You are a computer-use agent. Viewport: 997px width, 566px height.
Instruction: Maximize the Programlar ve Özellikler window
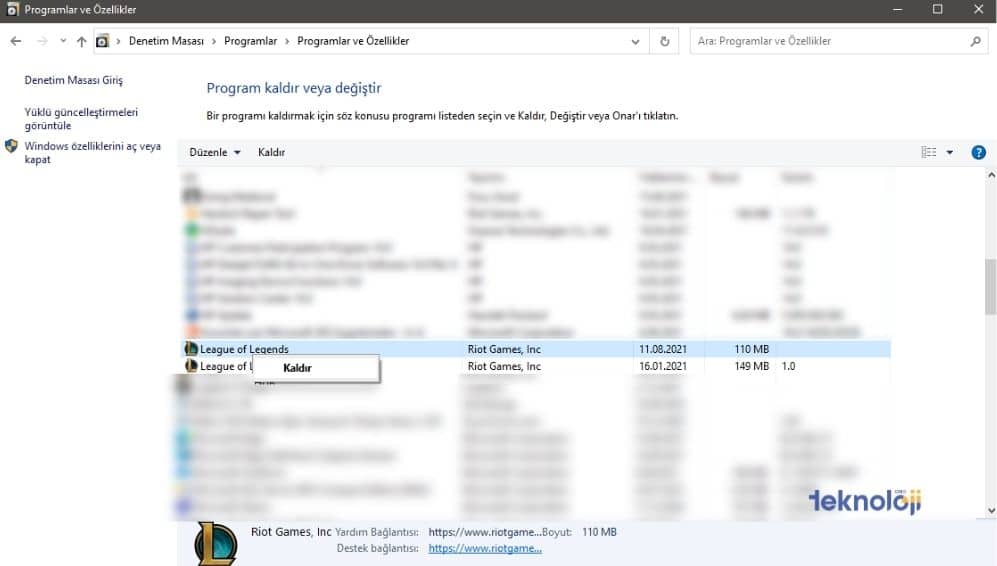938,10
